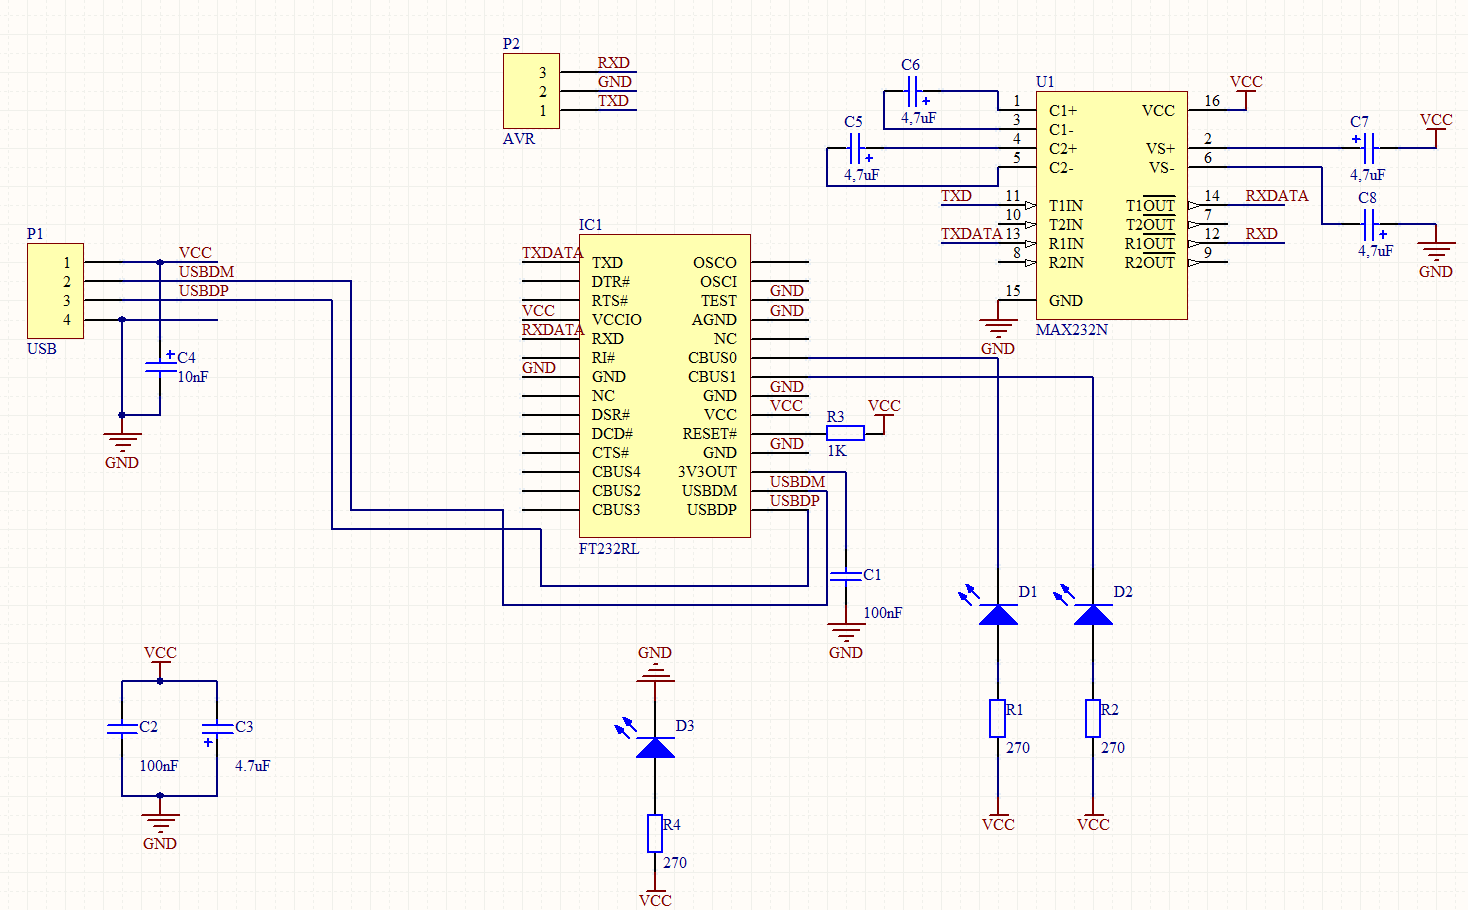Select the FT232RL chip body IC1
Screen dimensions: 1468x910
coord(665,386)
